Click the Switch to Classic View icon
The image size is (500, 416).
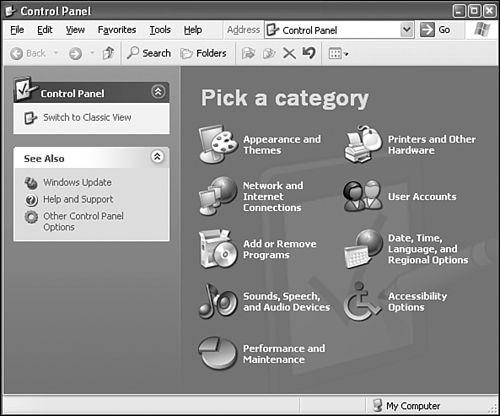pos(30,118)
